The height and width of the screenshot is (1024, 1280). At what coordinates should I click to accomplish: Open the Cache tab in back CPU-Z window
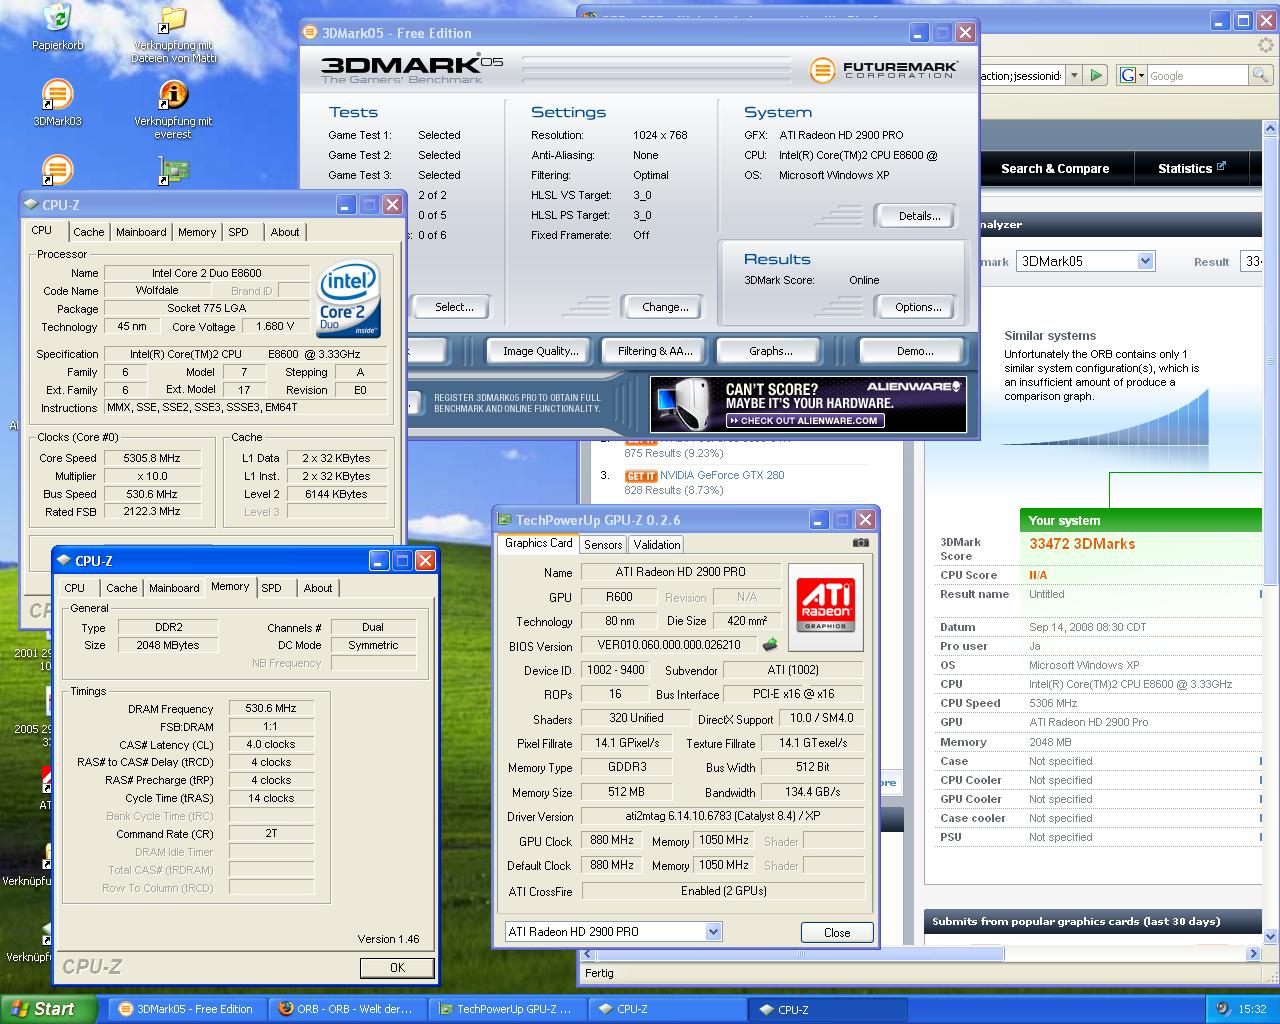point(88,232)
